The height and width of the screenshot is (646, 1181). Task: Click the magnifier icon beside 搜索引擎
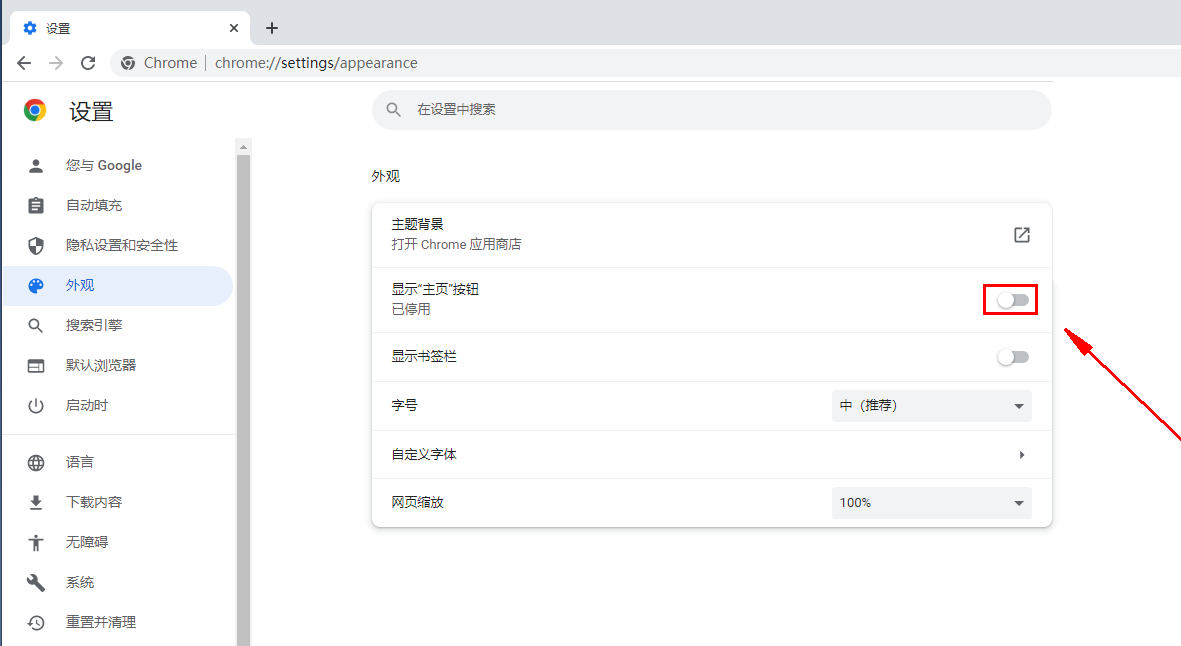36,326
